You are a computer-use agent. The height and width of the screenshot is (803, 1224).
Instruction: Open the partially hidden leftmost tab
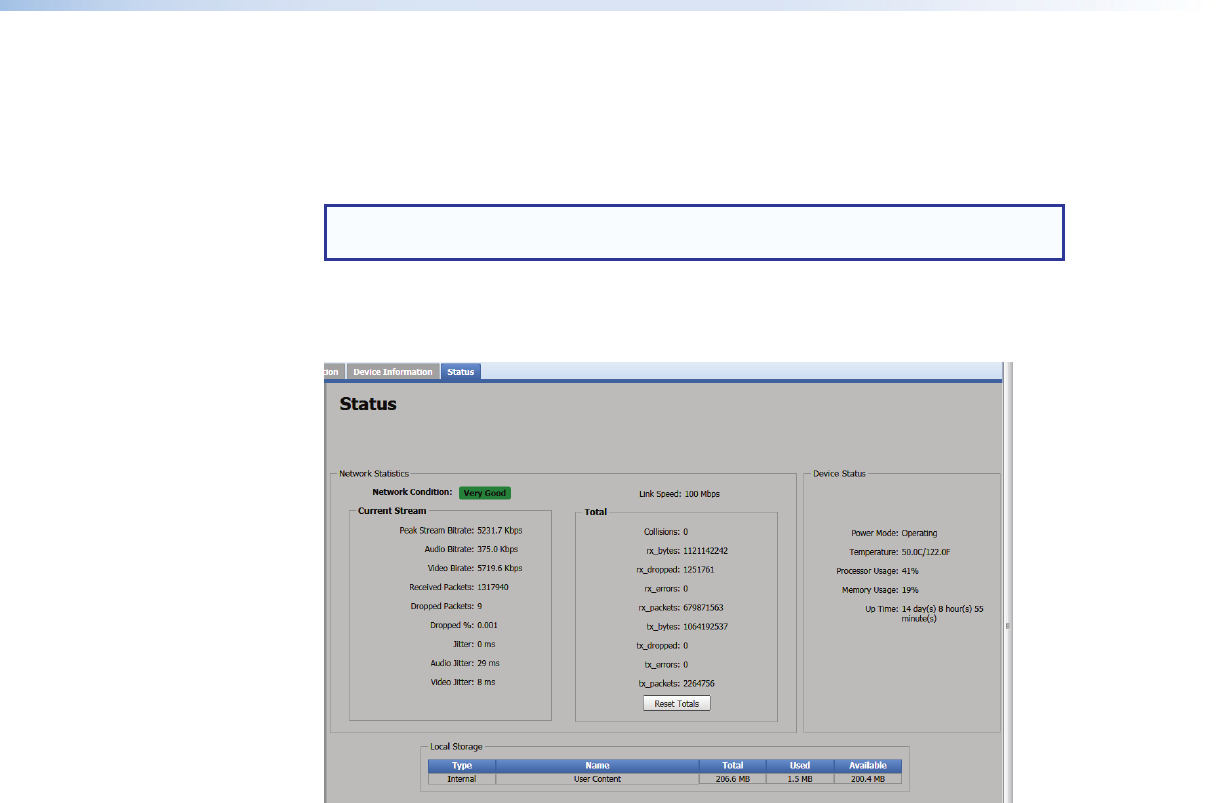pyautogui.click(x=333, y=372)
